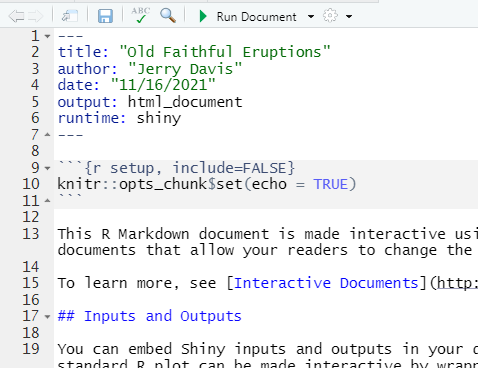Collapse Inputs and Outputs section at line 17

47,316
